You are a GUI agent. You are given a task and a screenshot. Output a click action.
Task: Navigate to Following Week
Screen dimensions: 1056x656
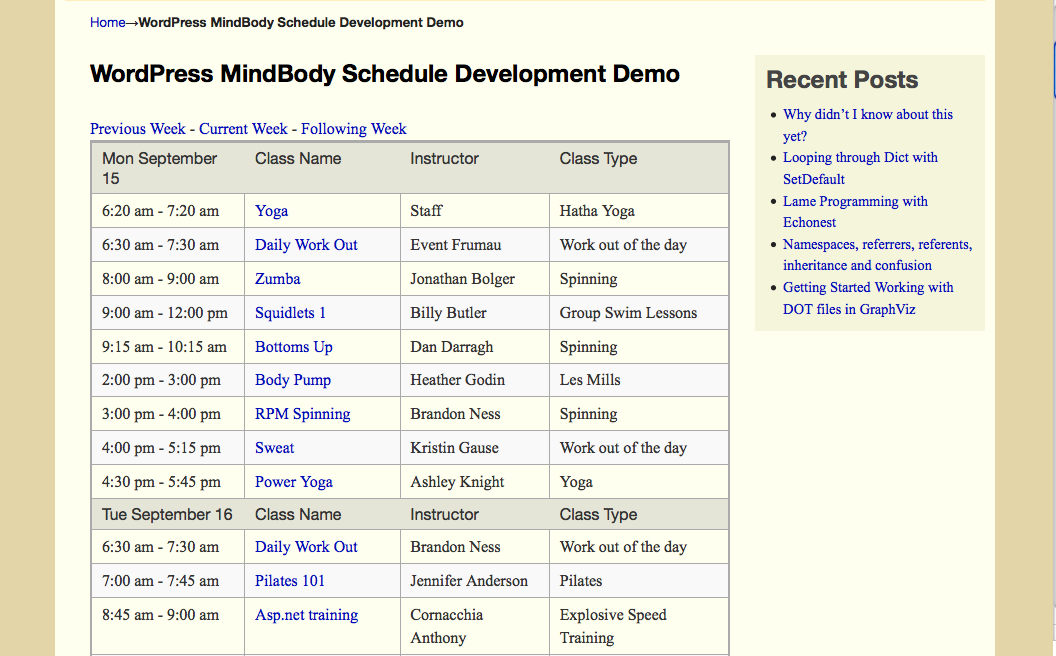[353, 129]
